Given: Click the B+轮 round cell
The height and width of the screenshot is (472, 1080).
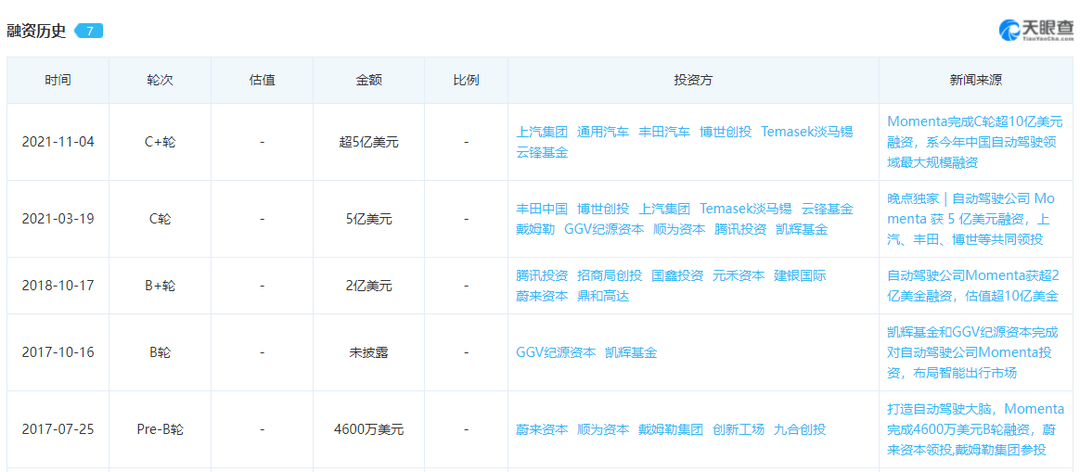Looking at the screenshot, I should pyautogui.click(x=160, y=285).
